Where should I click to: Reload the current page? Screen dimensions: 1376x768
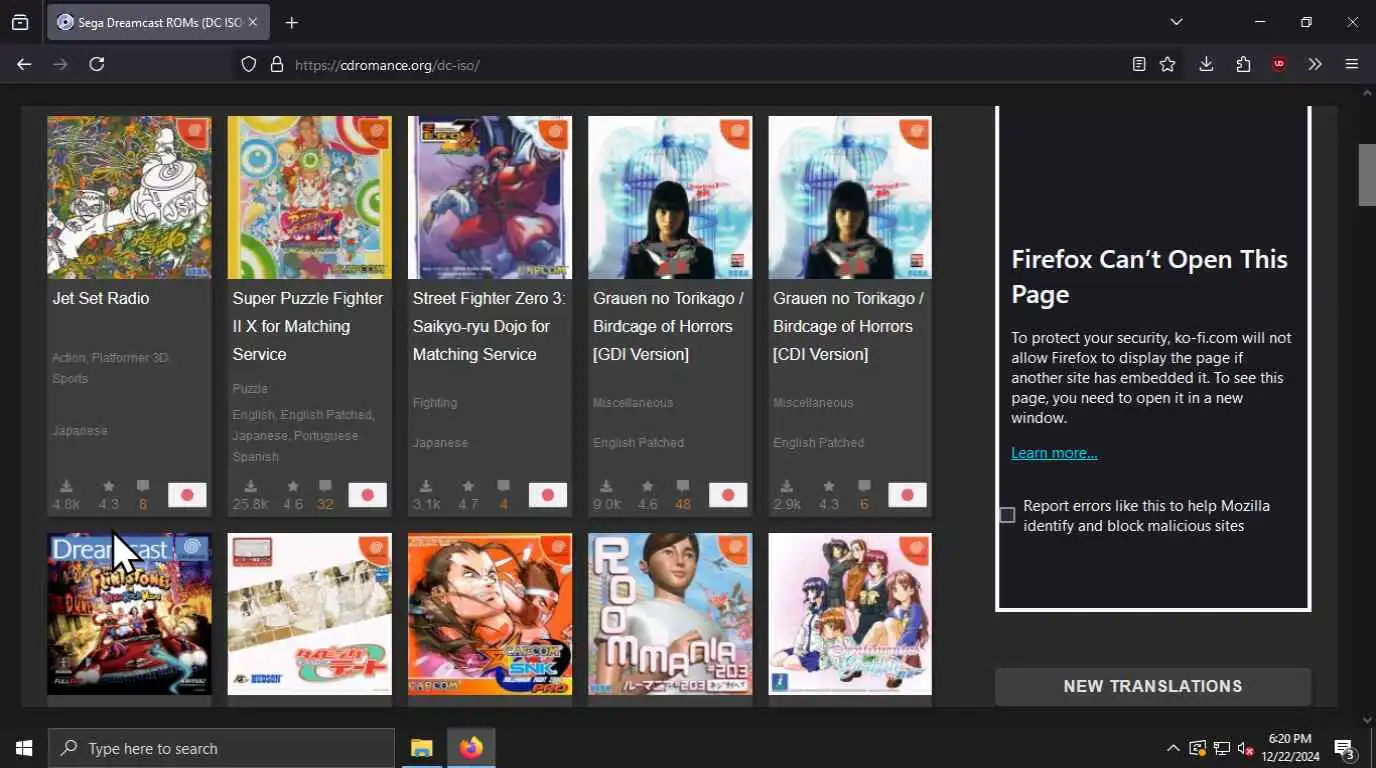97,64
